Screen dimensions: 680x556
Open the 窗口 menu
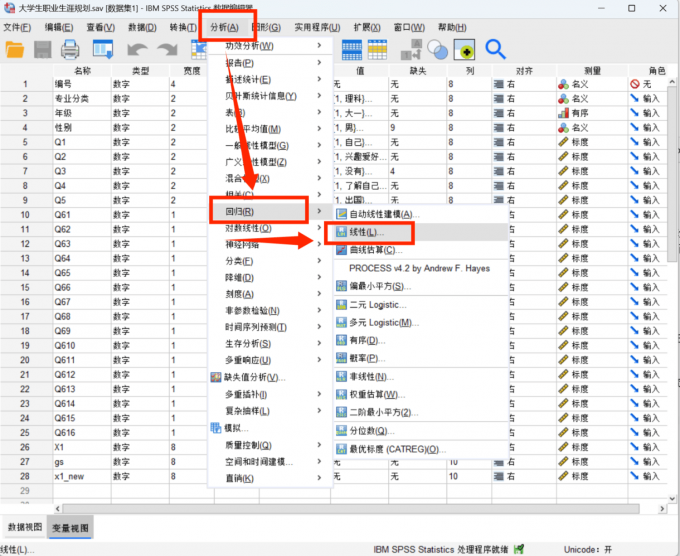[x=409, y=27]
